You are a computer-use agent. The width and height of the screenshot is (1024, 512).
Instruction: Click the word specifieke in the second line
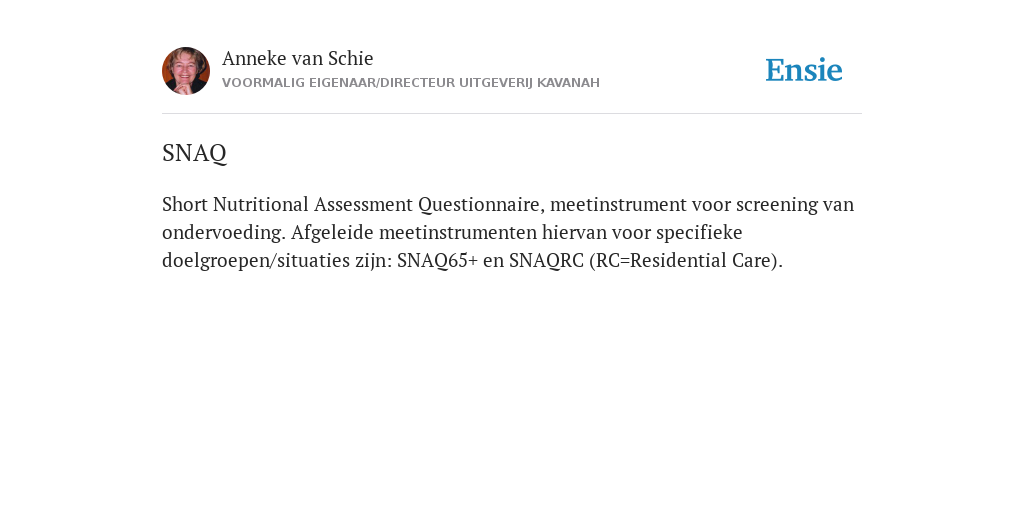(699, 233)
